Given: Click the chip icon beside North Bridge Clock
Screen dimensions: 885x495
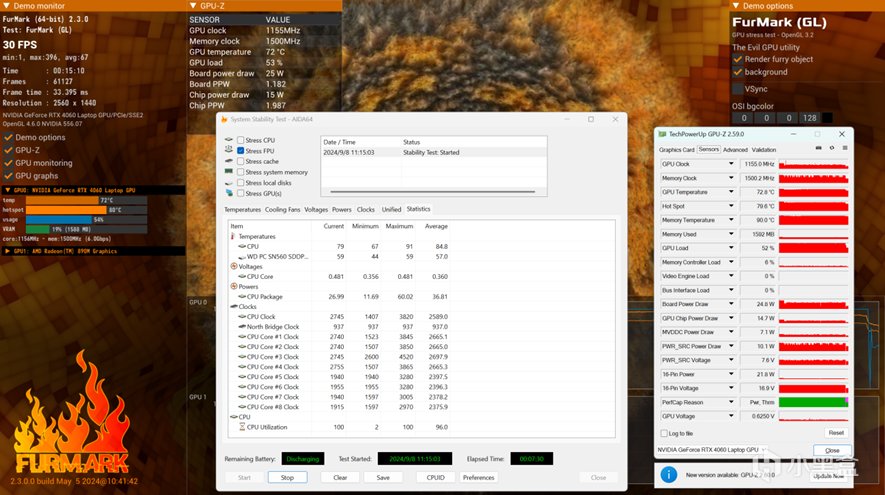Looking at the screenshot, I should coord(242,326).
